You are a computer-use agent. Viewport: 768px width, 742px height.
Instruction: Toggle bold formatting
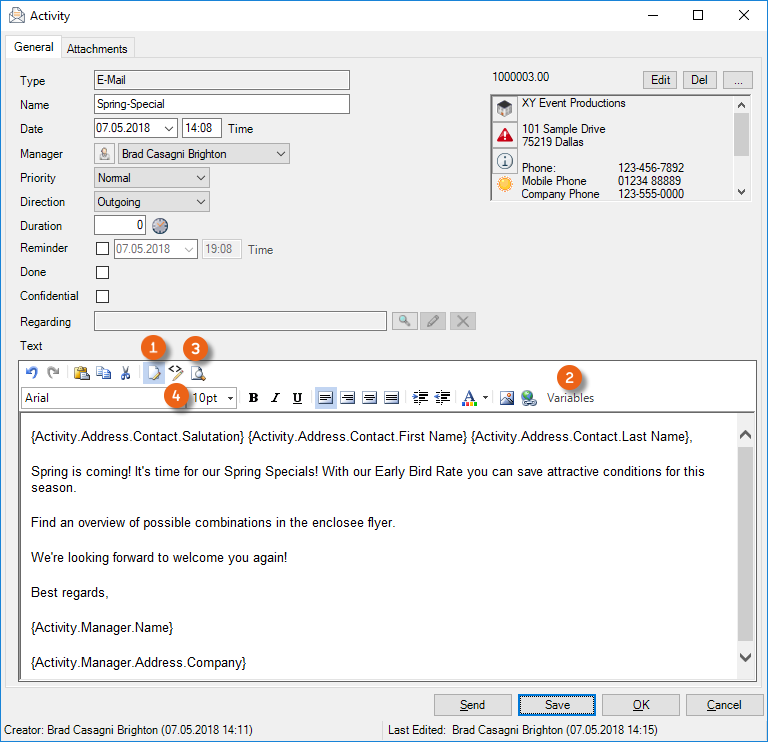click(x=253, y=398)
